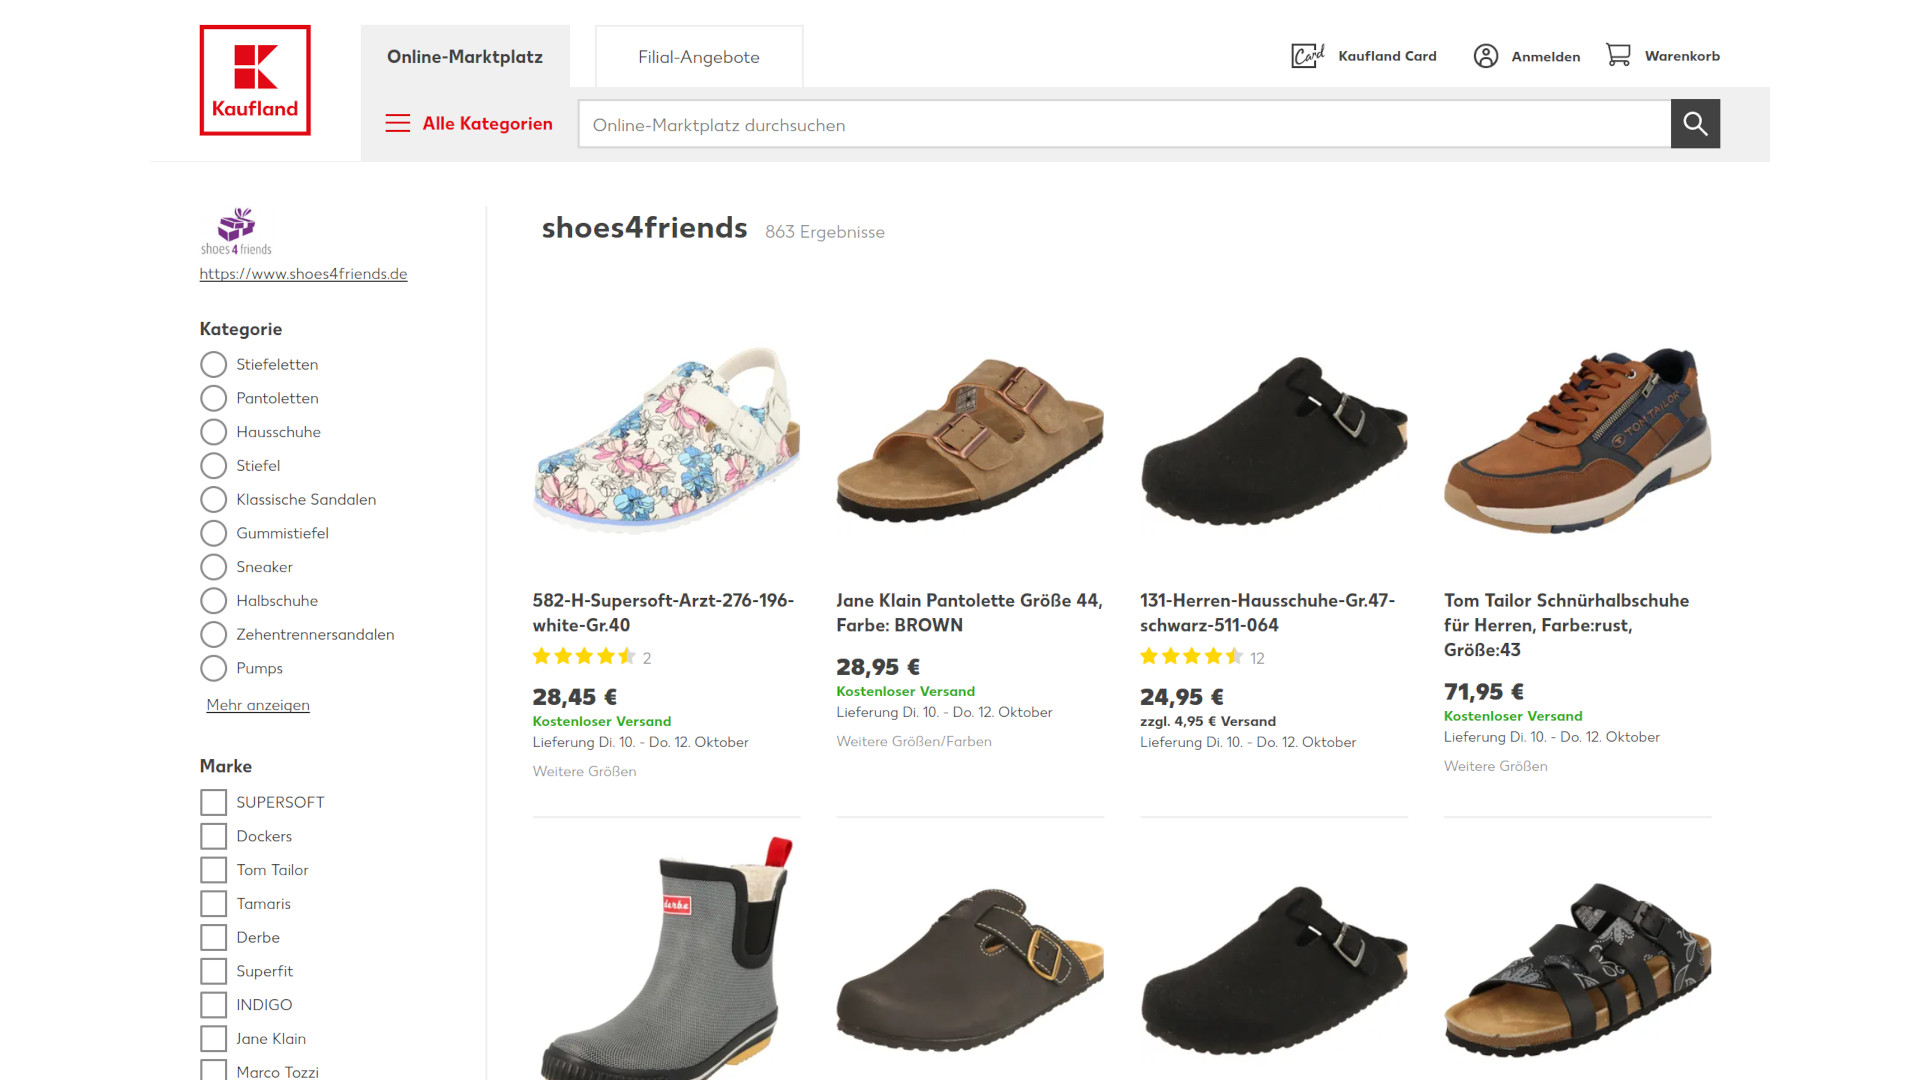This screenshot has width=1920, height=1080.
Task: Click the search magnifier button
Action: click(x=1695, y=123)
